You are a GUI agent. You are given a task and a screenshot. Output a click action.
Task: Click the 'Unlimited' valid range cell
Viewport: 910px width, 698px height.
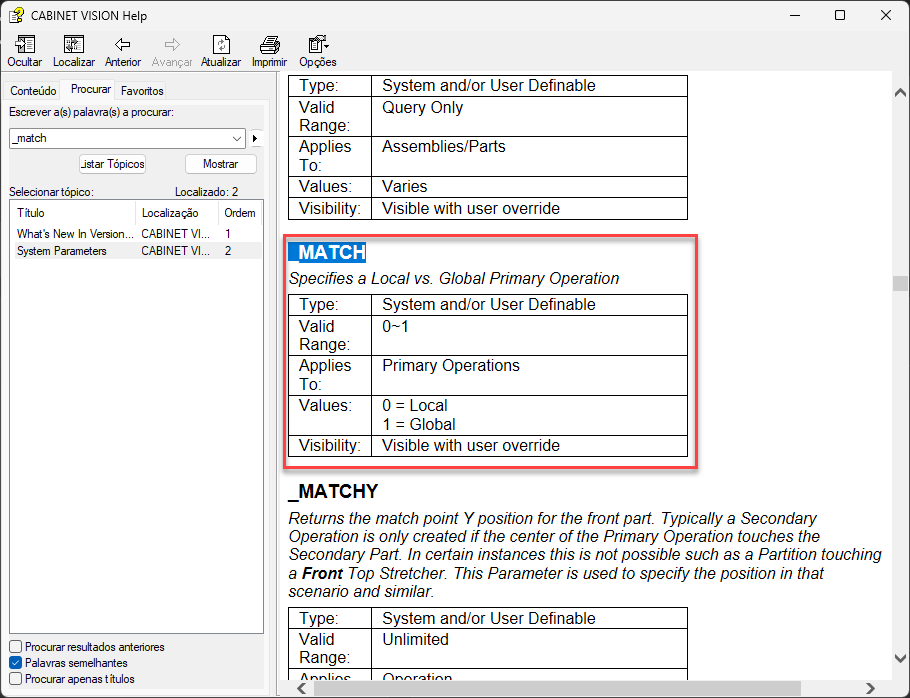[529, 649]
